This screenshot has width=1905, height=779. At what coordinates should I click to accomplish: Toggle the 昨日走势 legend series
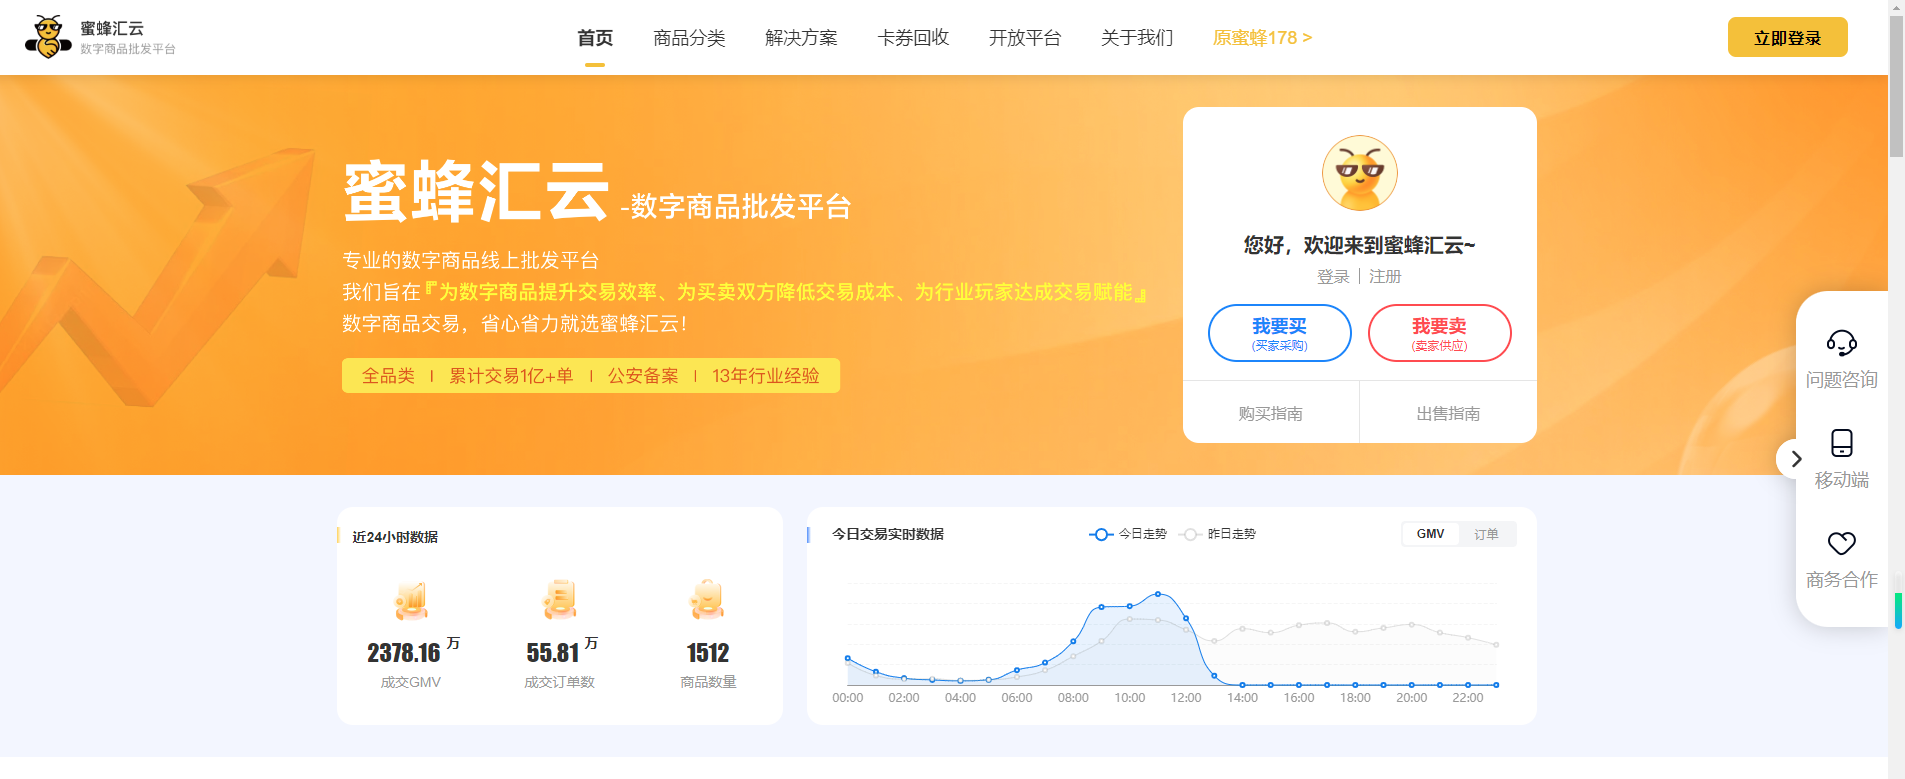click(x=1218, y=534)
